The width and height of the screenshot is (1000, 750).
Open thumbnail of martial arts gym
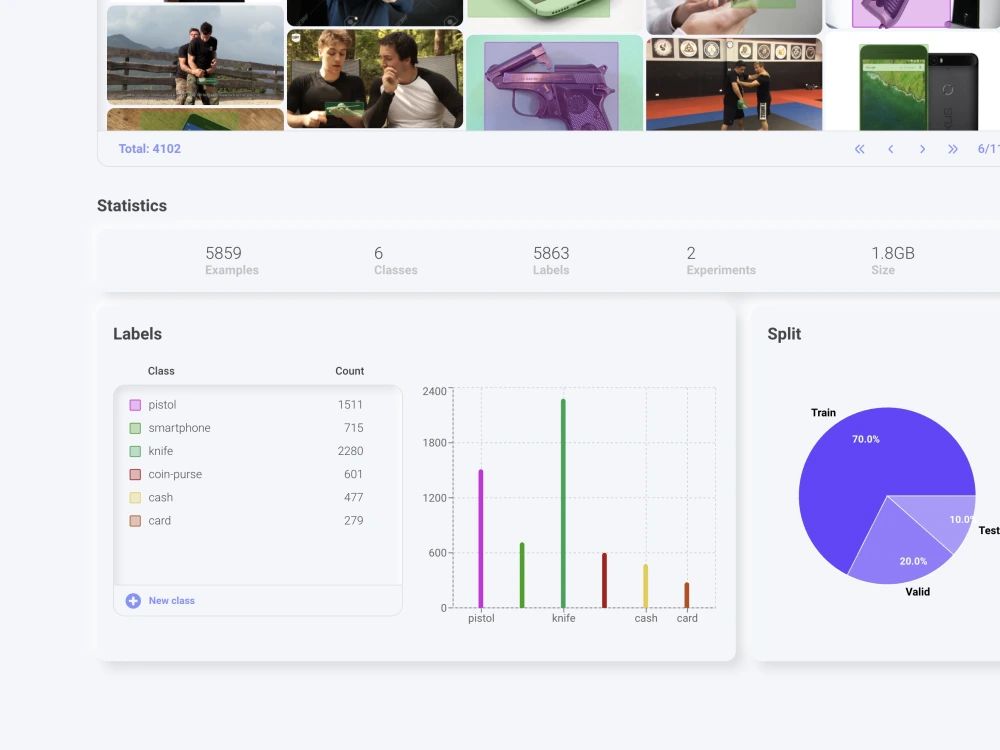tap(734, 84)
